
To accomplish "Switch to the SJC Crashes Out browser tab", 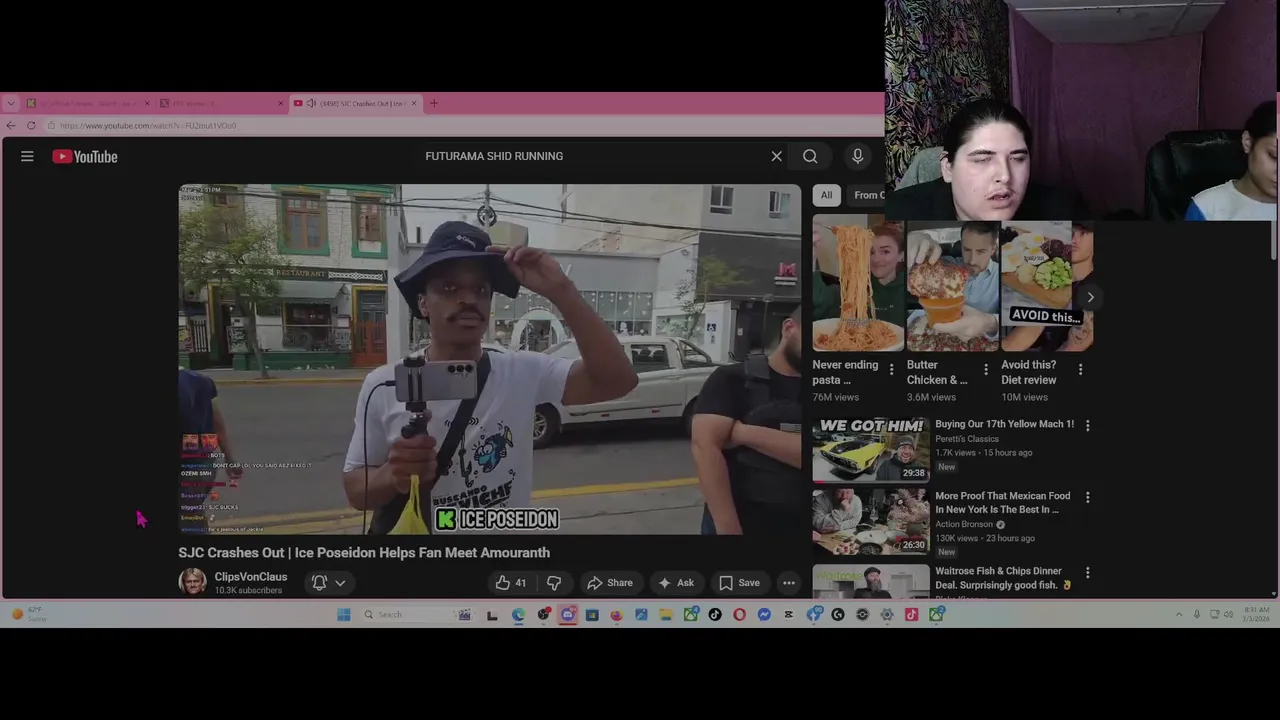I will click(x=355, y=103).
